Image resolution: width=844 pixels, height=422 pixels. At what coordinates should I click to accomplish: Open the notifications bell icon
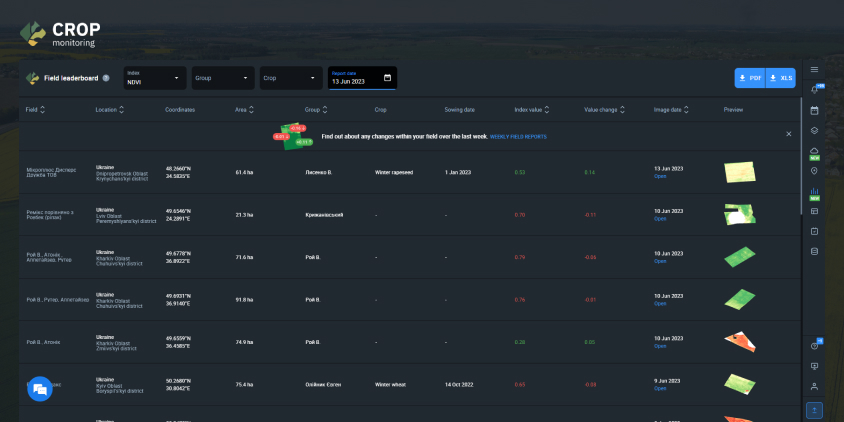[x=814, y=90]
